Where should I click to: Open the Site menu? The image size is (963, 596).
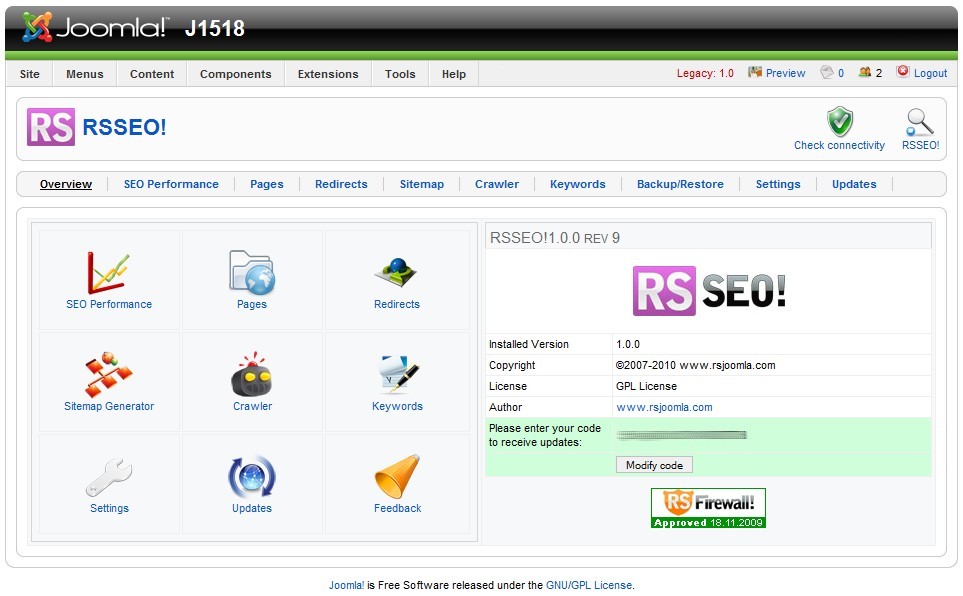[x=29, y=74]
